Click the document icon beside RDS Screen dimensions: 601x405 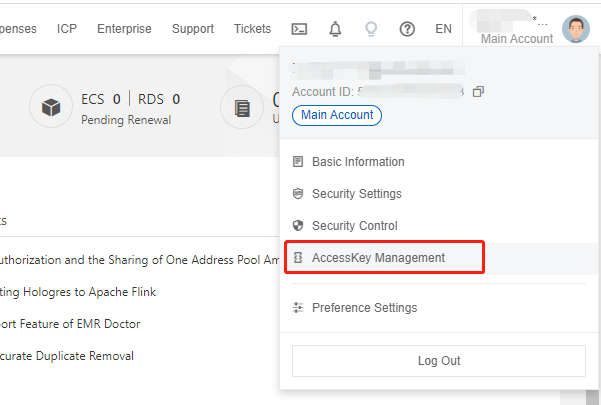tap(242, 108)
